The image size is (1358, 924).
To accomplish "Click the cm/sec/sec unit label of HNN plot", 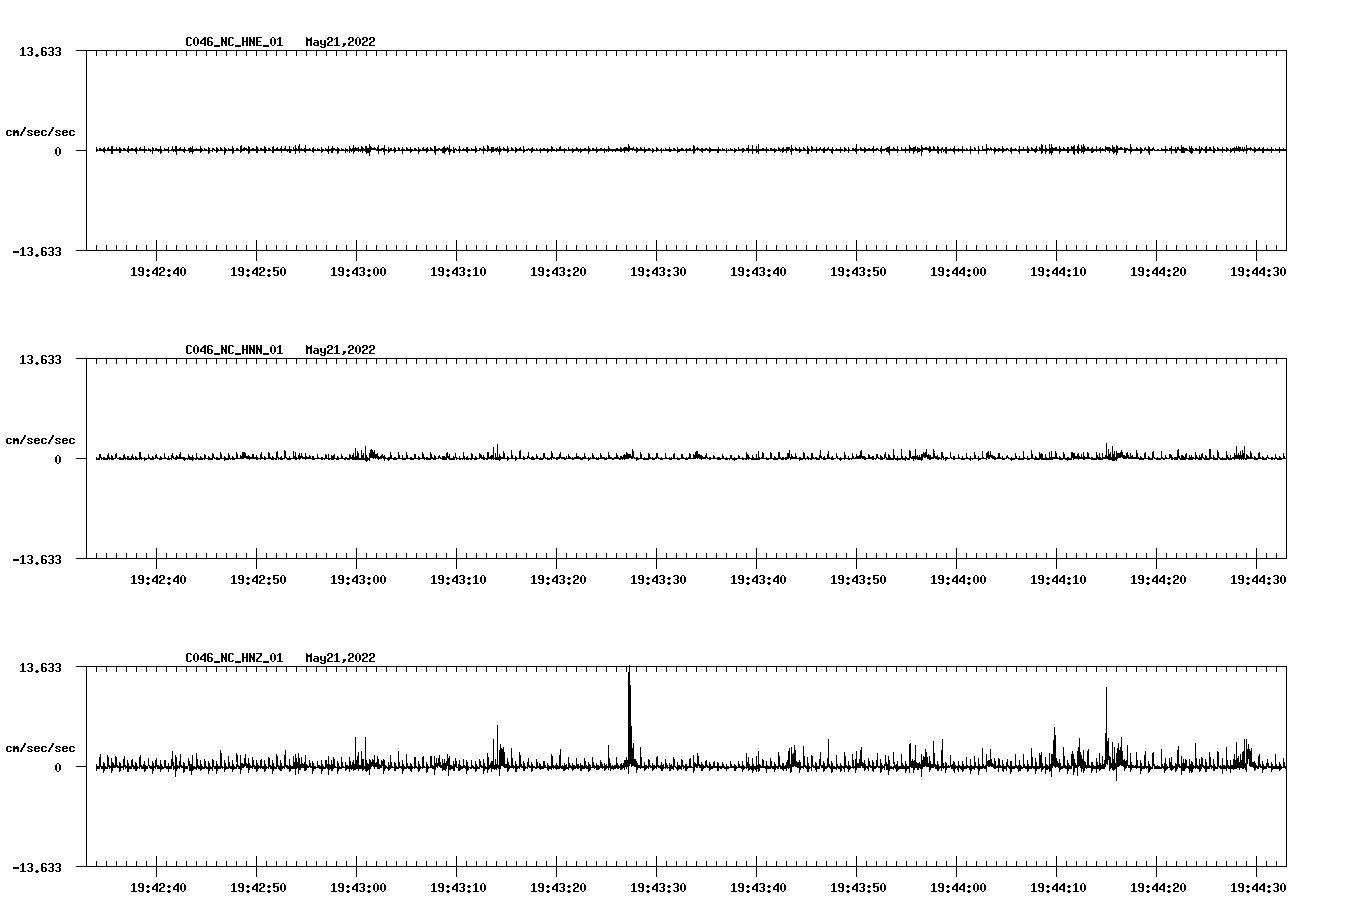I will (x=41, y=440).
